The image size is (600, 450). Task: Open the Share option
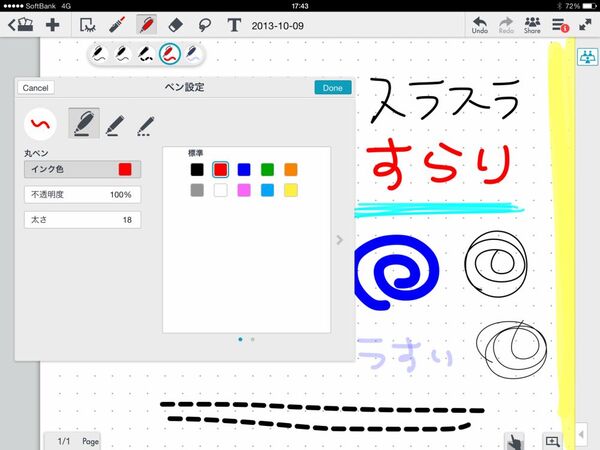coord(532,25)
